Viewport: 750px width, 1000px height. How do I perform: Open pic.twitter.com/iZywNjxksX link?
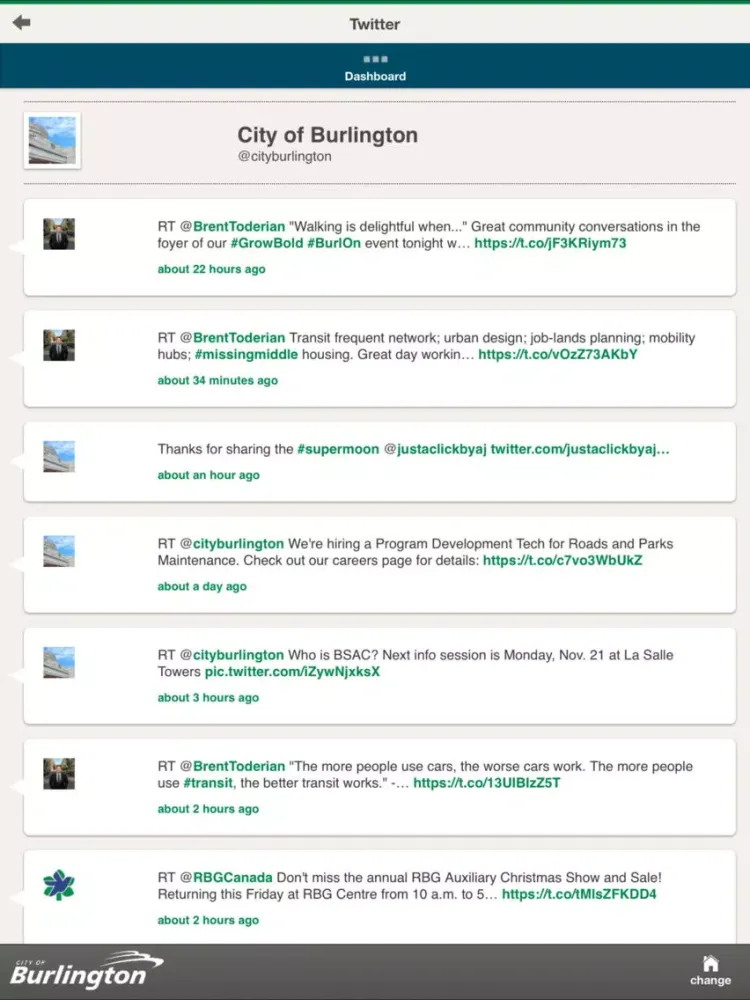292,672
